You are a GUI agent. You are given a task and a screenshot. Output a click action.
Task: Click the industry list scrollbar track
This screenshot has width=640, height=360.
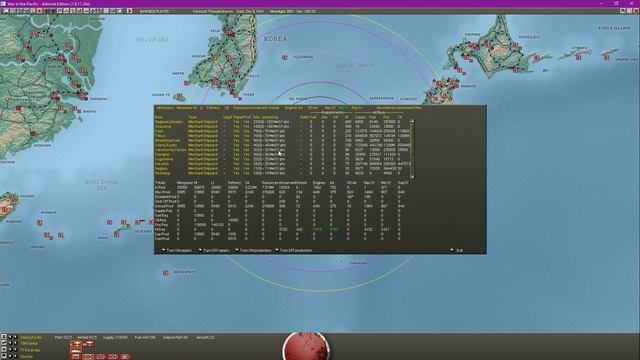412,149
